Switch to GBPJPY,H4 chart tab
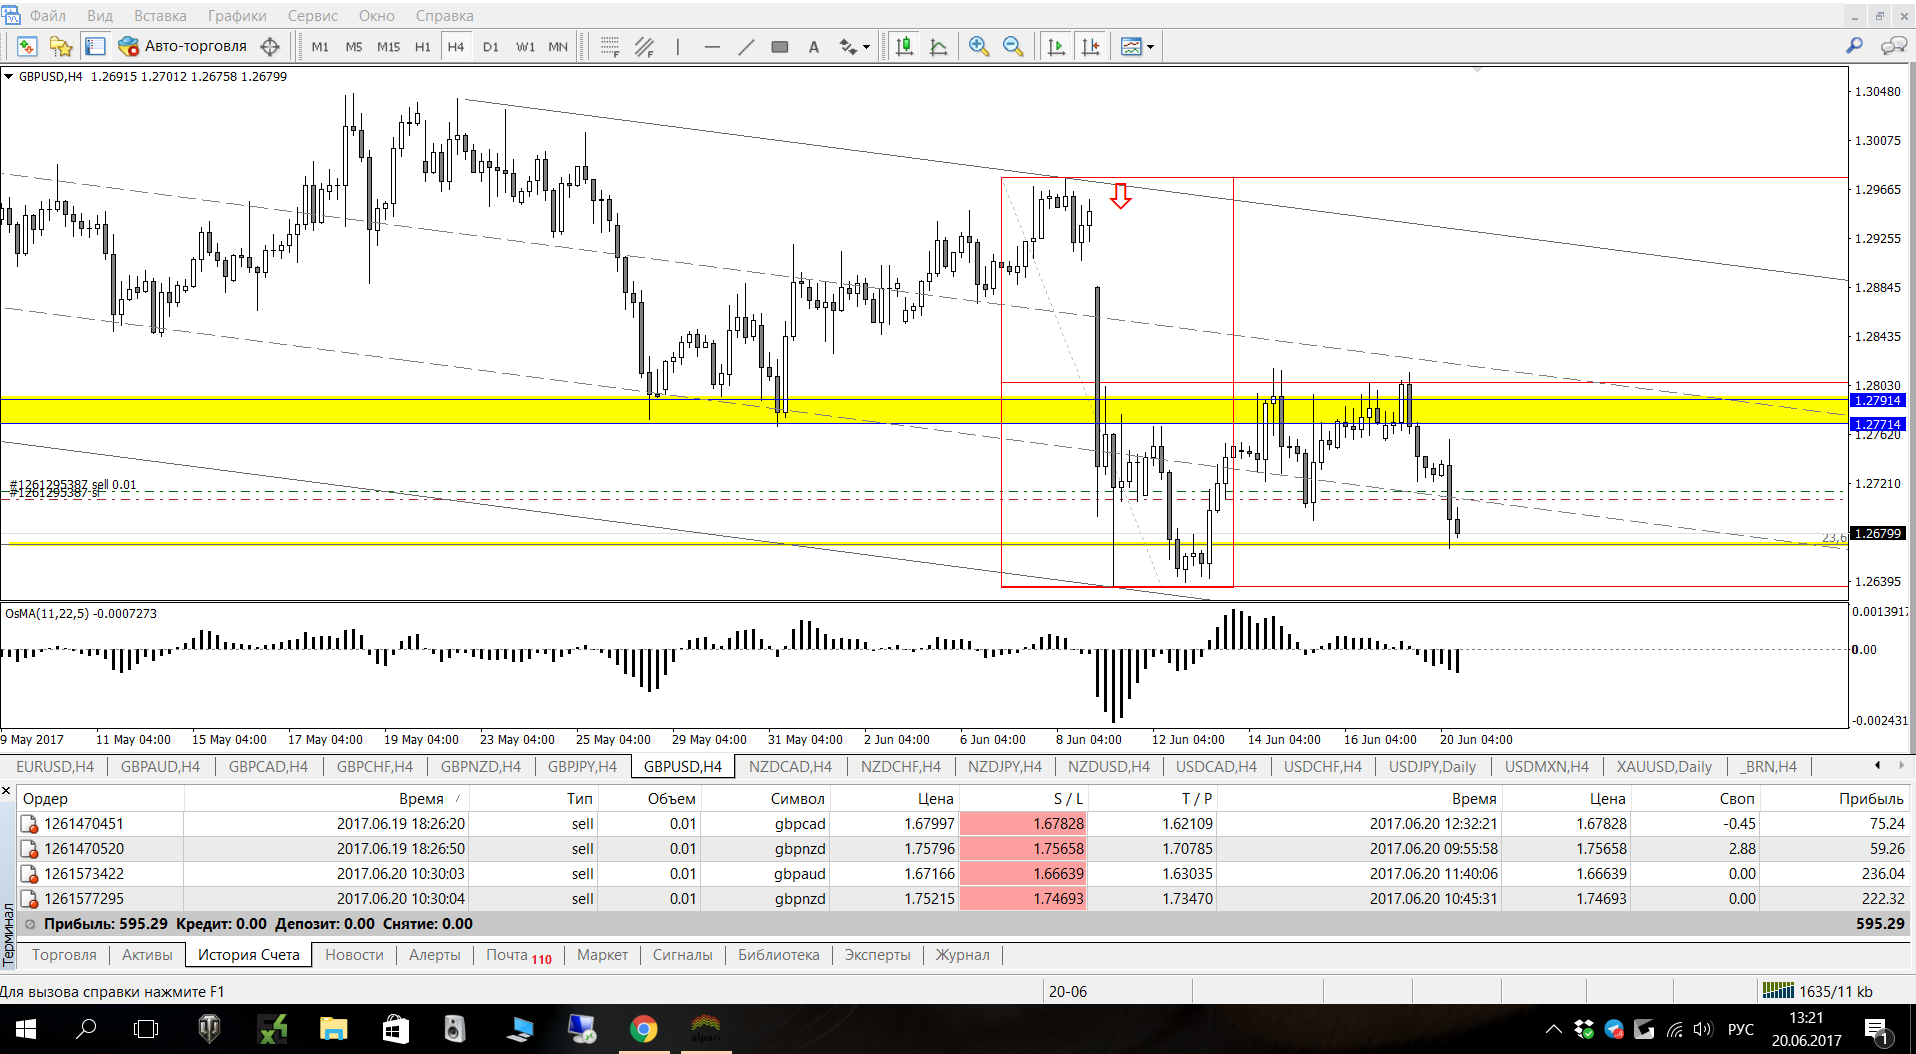Screen dimensions: 1916x1054 [x=582, y=767]
